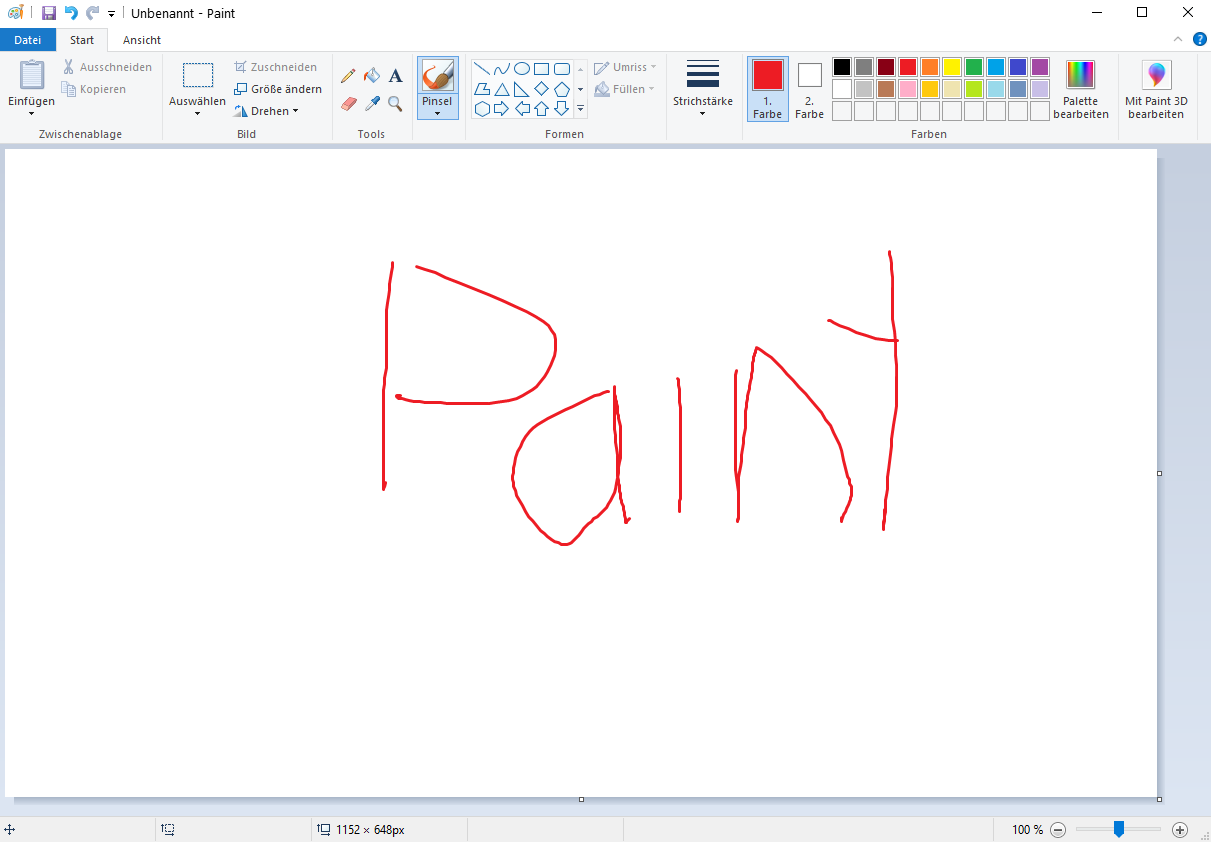This screenshot has height=842, width=1211.
Task: Pick the yellow color swatch
Action: pos(952,67)
